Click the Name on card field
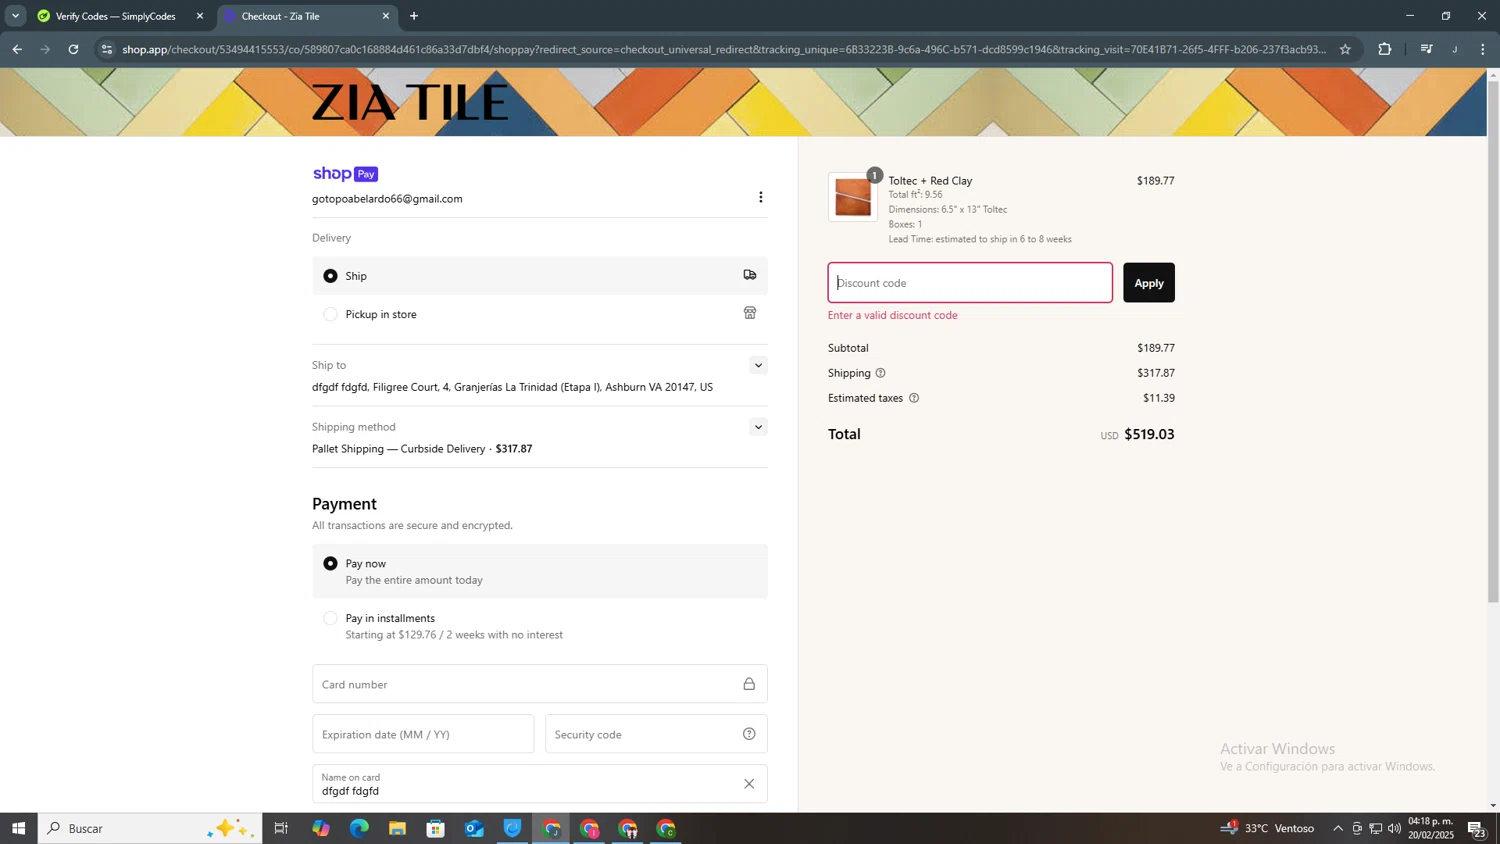The height and width of the screenshot is (844, 1500). 540,784
